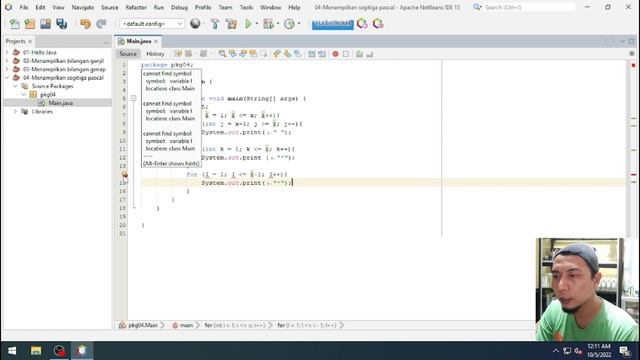This screenshot has height=360, width=640.
Task: Click the Uncomment icon in editor toolbar
Action: click(369, 54)
